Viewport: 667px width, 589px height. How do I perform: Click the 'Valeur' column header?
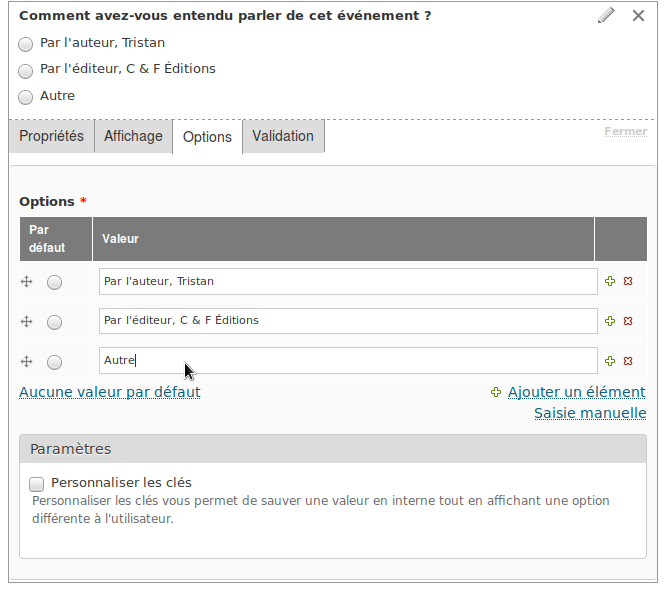(343, 239)
